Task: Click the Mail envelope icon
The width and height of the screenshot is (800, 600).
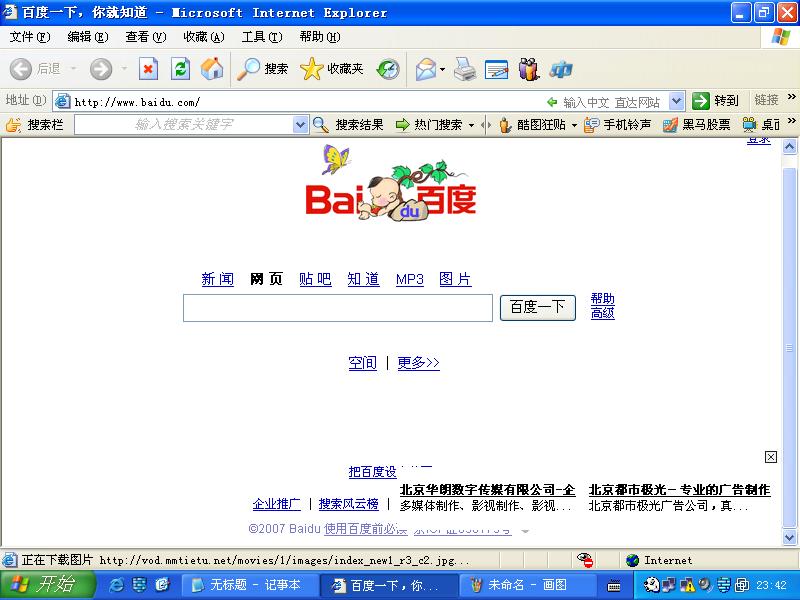Action: coord(426,68)
